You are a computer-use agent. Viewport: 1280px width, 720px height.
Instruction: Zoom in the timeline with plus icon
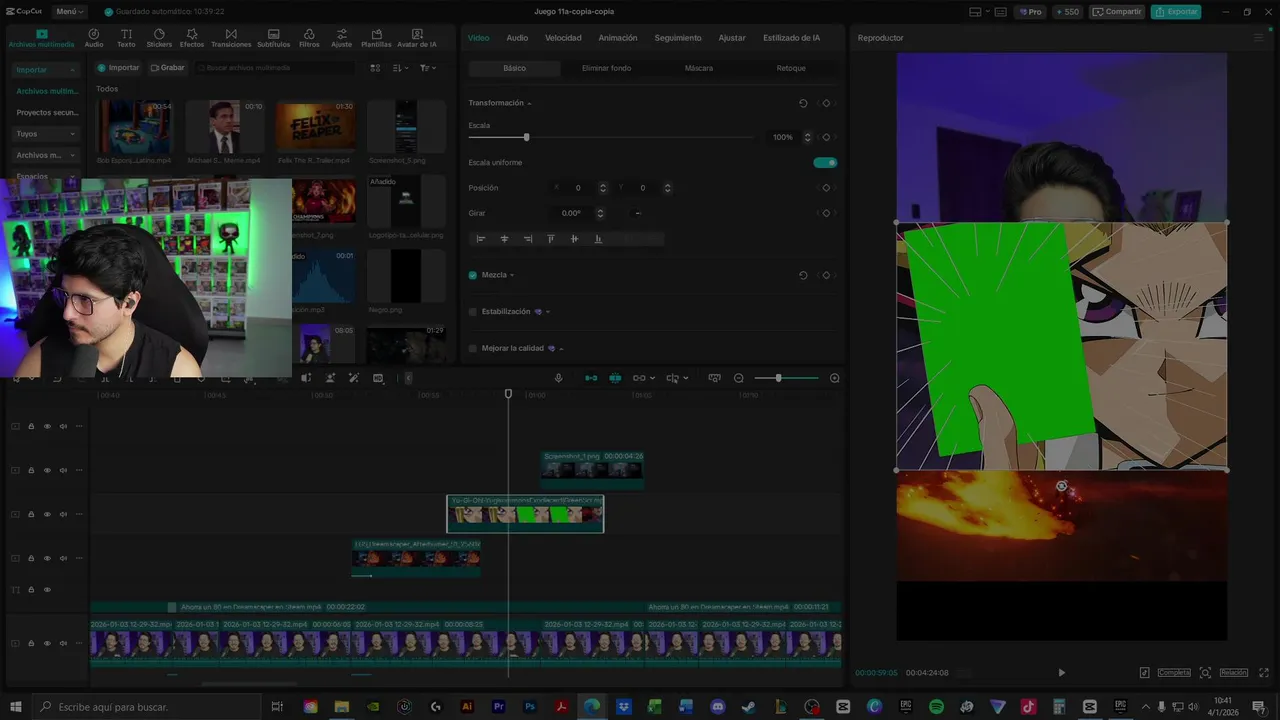[835, 378]
